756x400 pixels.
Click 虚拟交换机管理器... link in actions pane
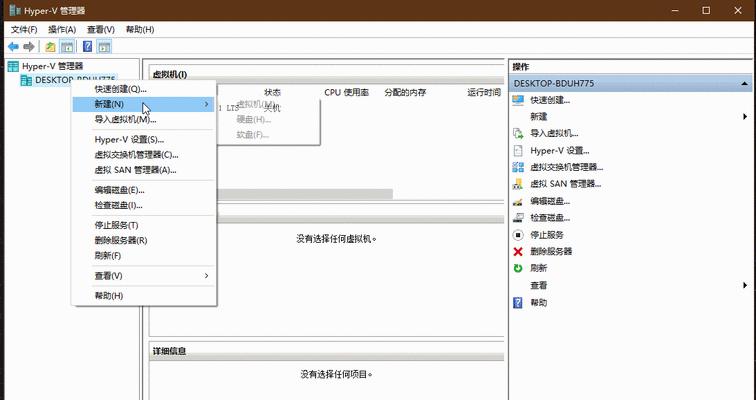[567, 167]
